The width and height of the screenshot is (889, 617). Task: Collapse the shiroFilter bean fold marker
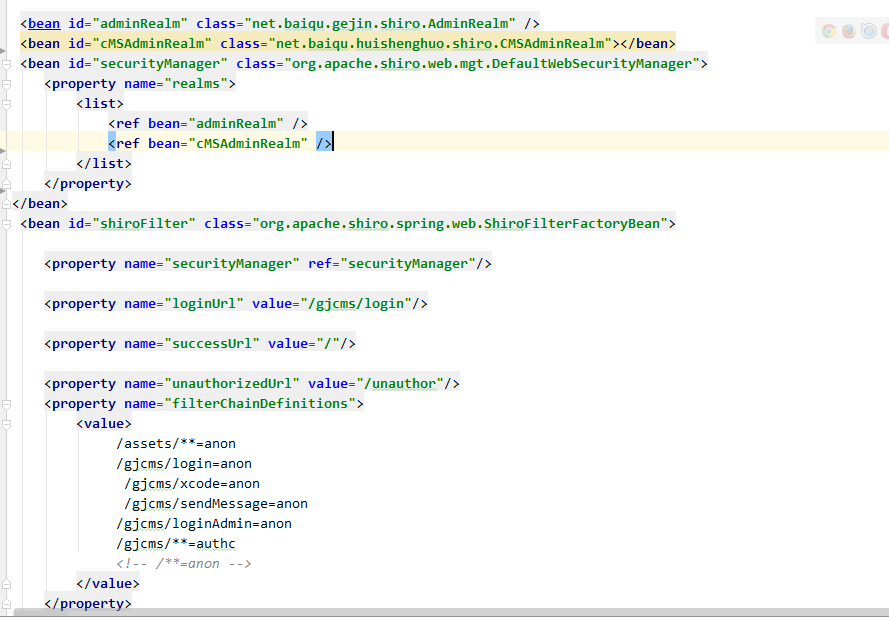point(7,224)
